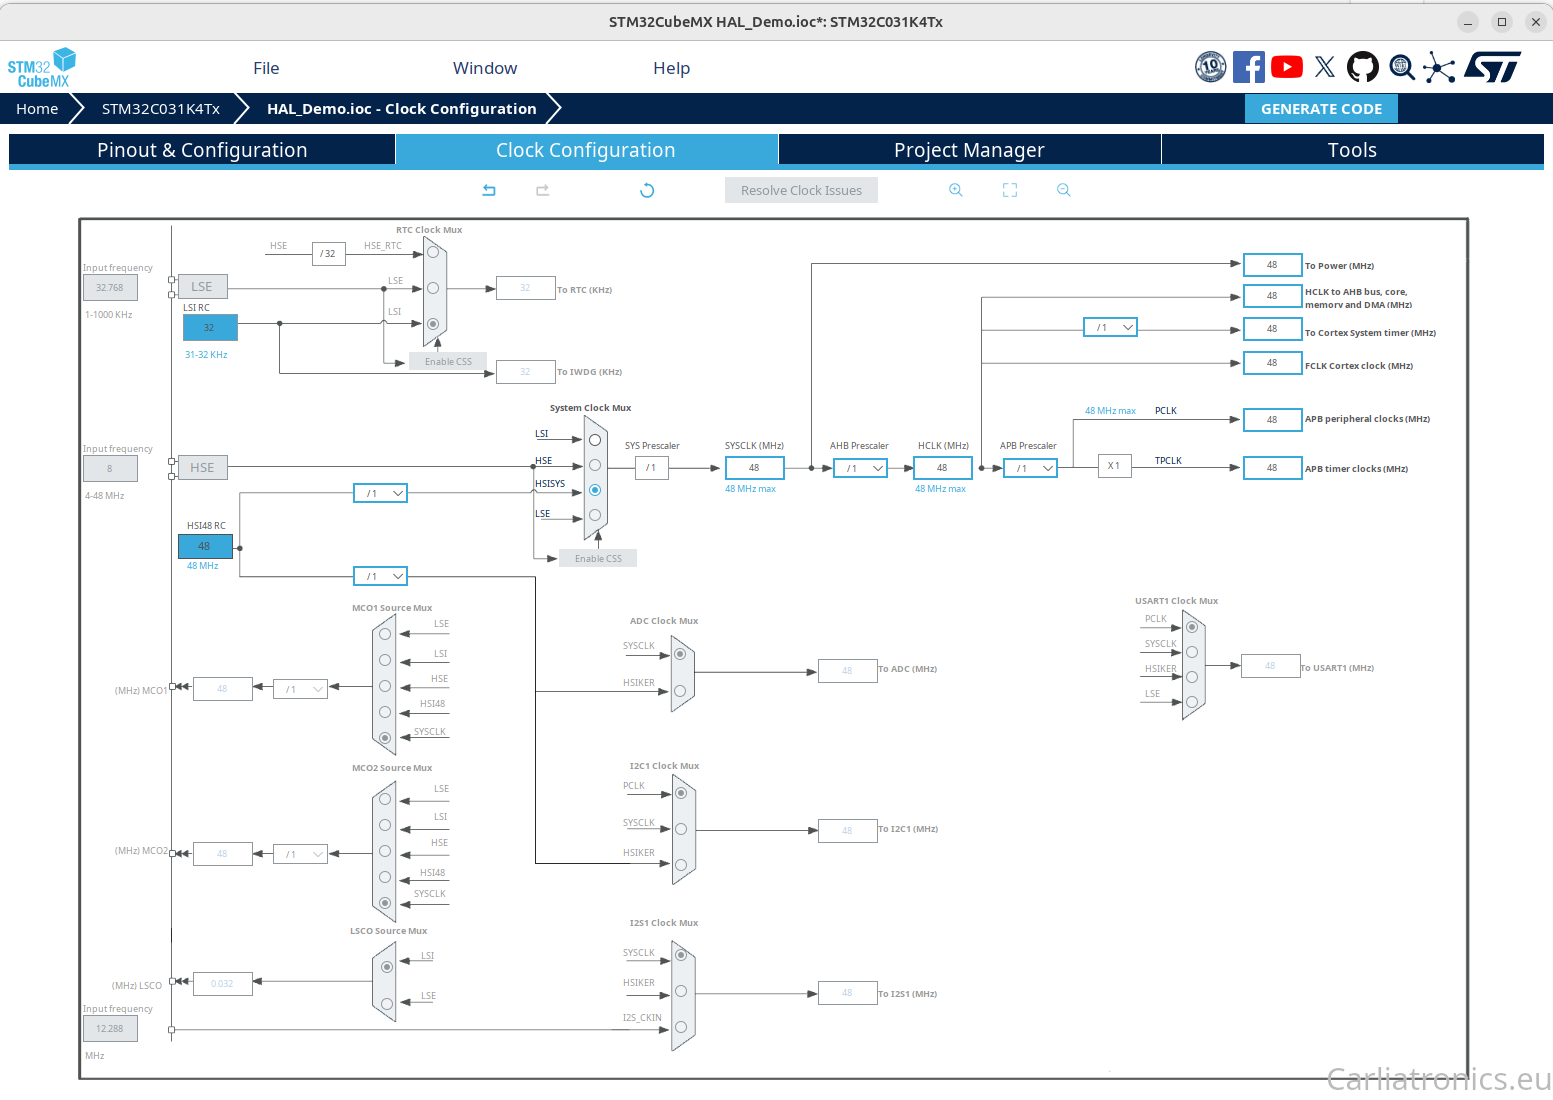
Task: Open the Facebook icon link
Action: [1249, 67]
